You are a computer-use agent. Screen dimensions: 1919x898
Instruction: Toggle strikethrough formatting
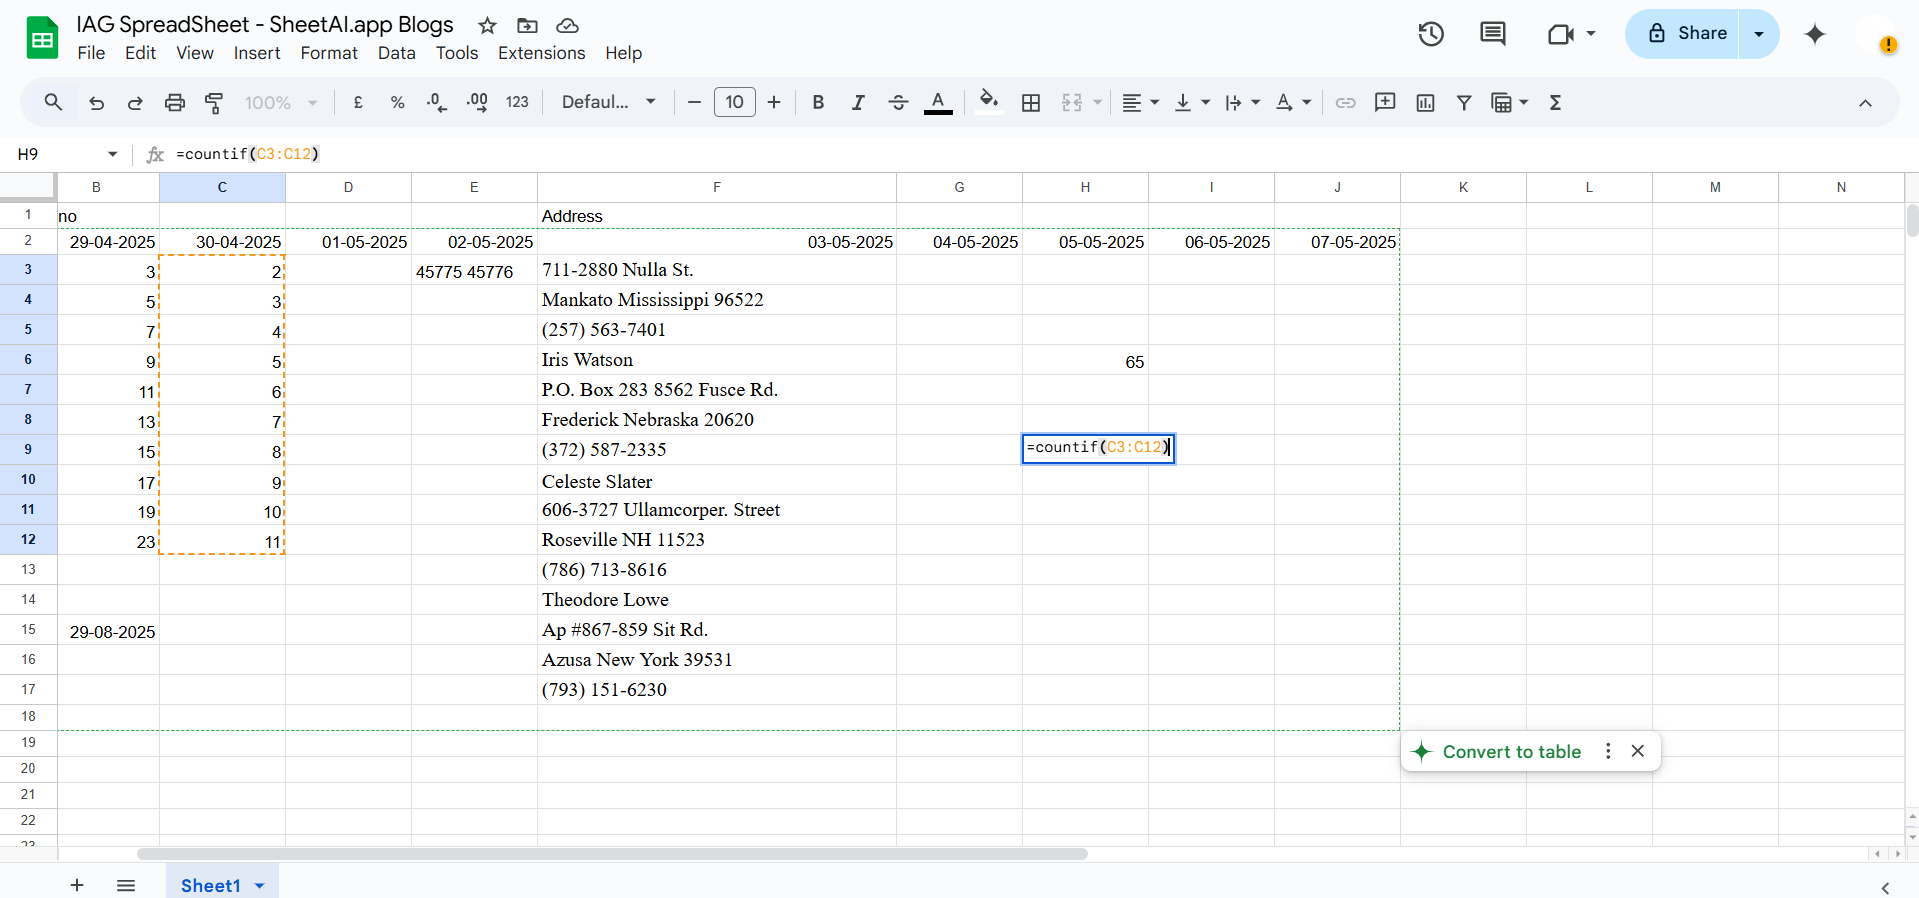pos(898,102)
